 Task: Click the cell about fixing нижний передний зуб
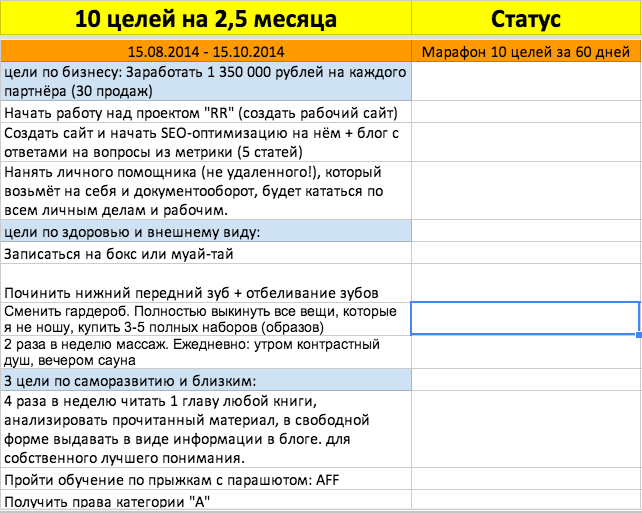[x=206, y=283]
